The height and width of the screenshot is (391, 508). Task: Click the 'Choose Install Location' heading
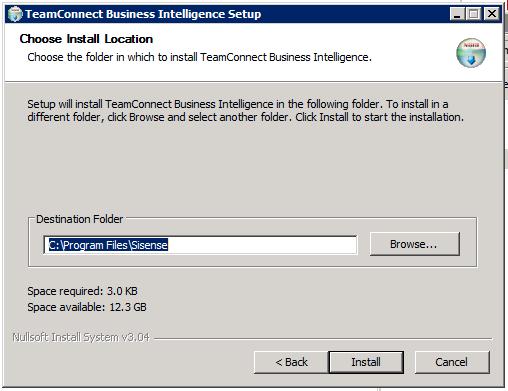(86, 39)
